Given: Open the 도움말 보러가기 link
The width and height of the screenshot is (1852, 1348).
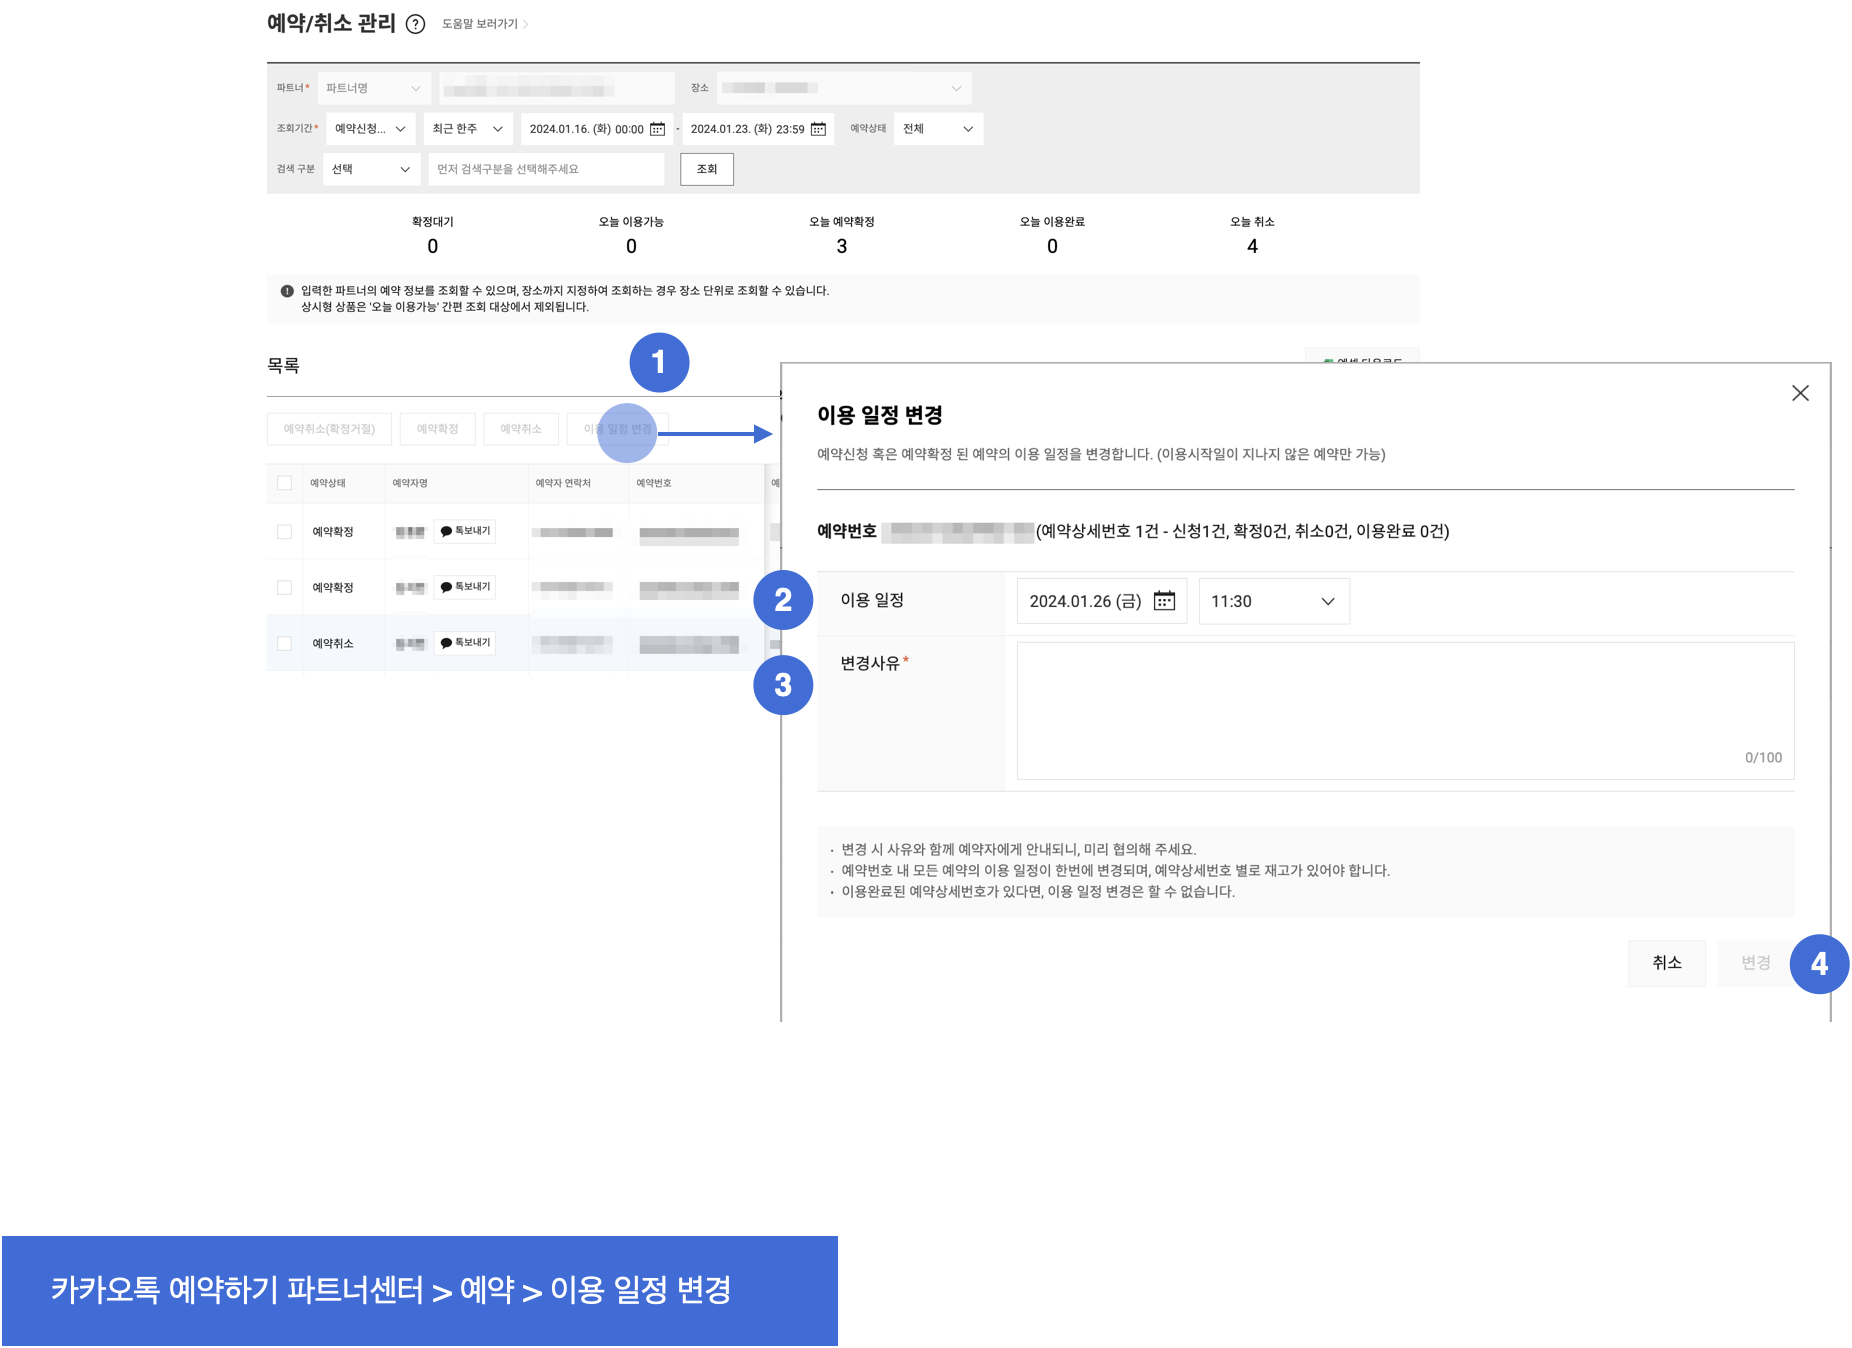Looking at the screenshot, I should 484,24.
